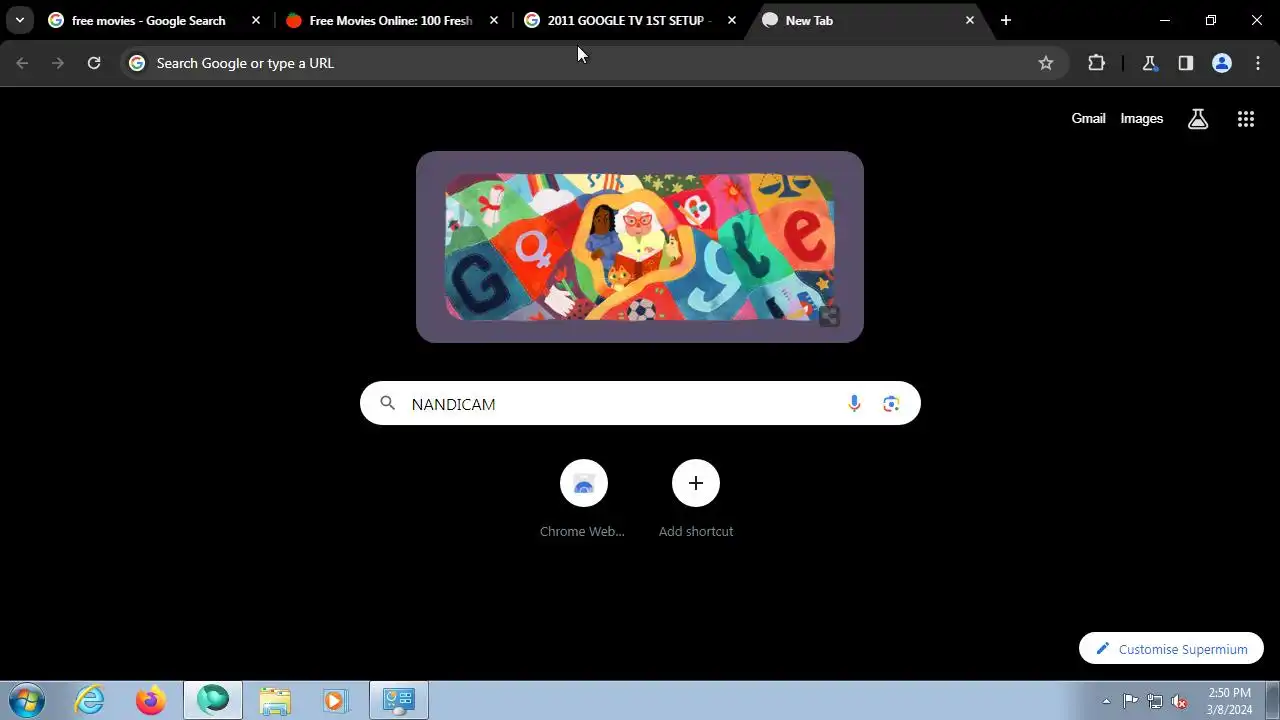Image resolution: width=1280 pixels, height=720 pixels.
Task: Open the tab search dropdown arrow
Action: (x=19, y=20)
